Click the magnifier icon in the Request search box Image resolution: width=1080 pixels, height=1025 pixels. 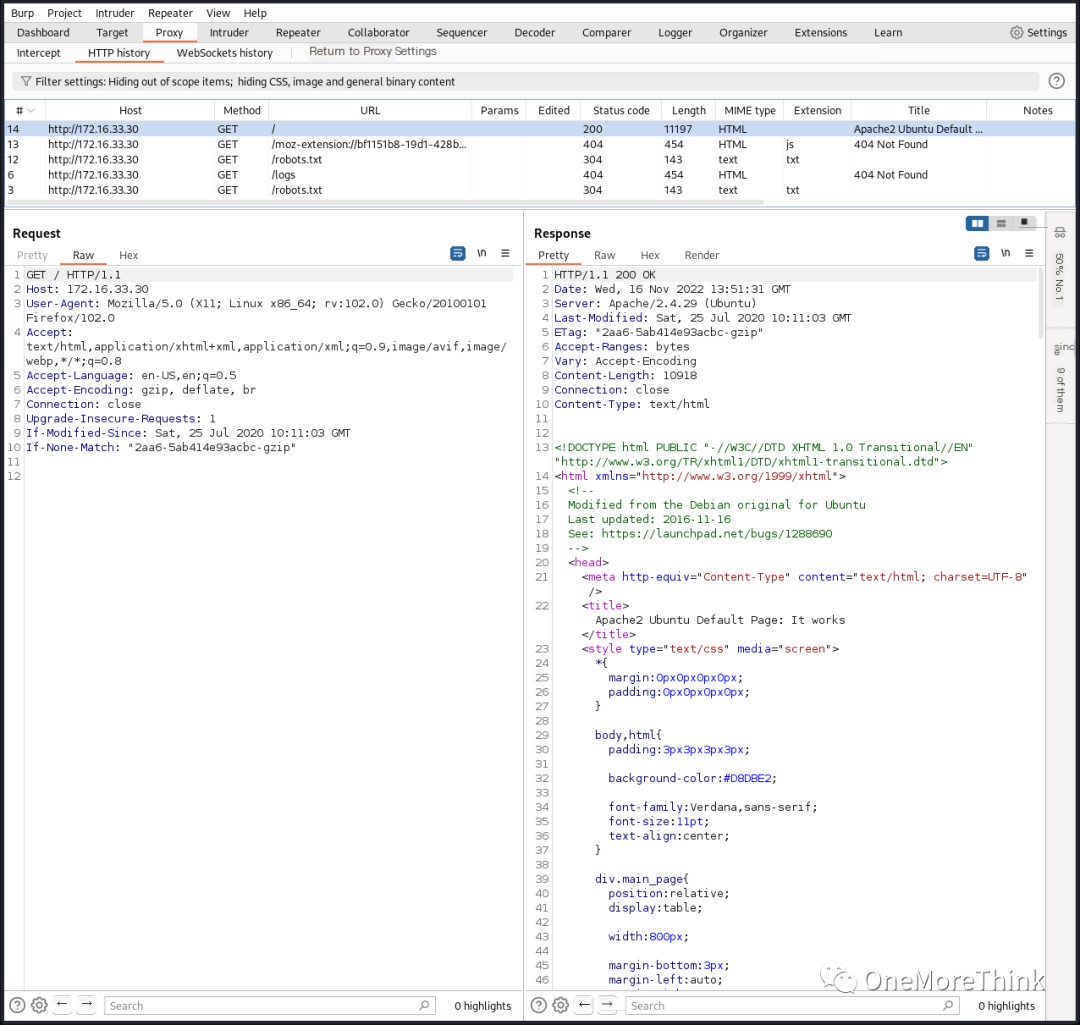click(x=424, y=1005)
